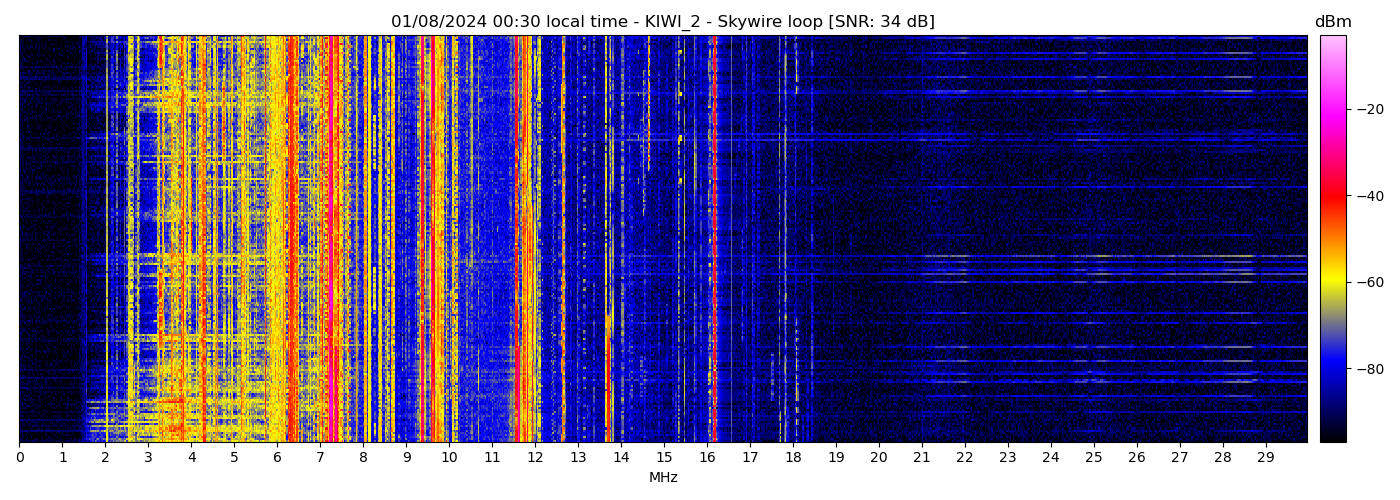Select the 10 MHz axis tick label

pos(449,458)
